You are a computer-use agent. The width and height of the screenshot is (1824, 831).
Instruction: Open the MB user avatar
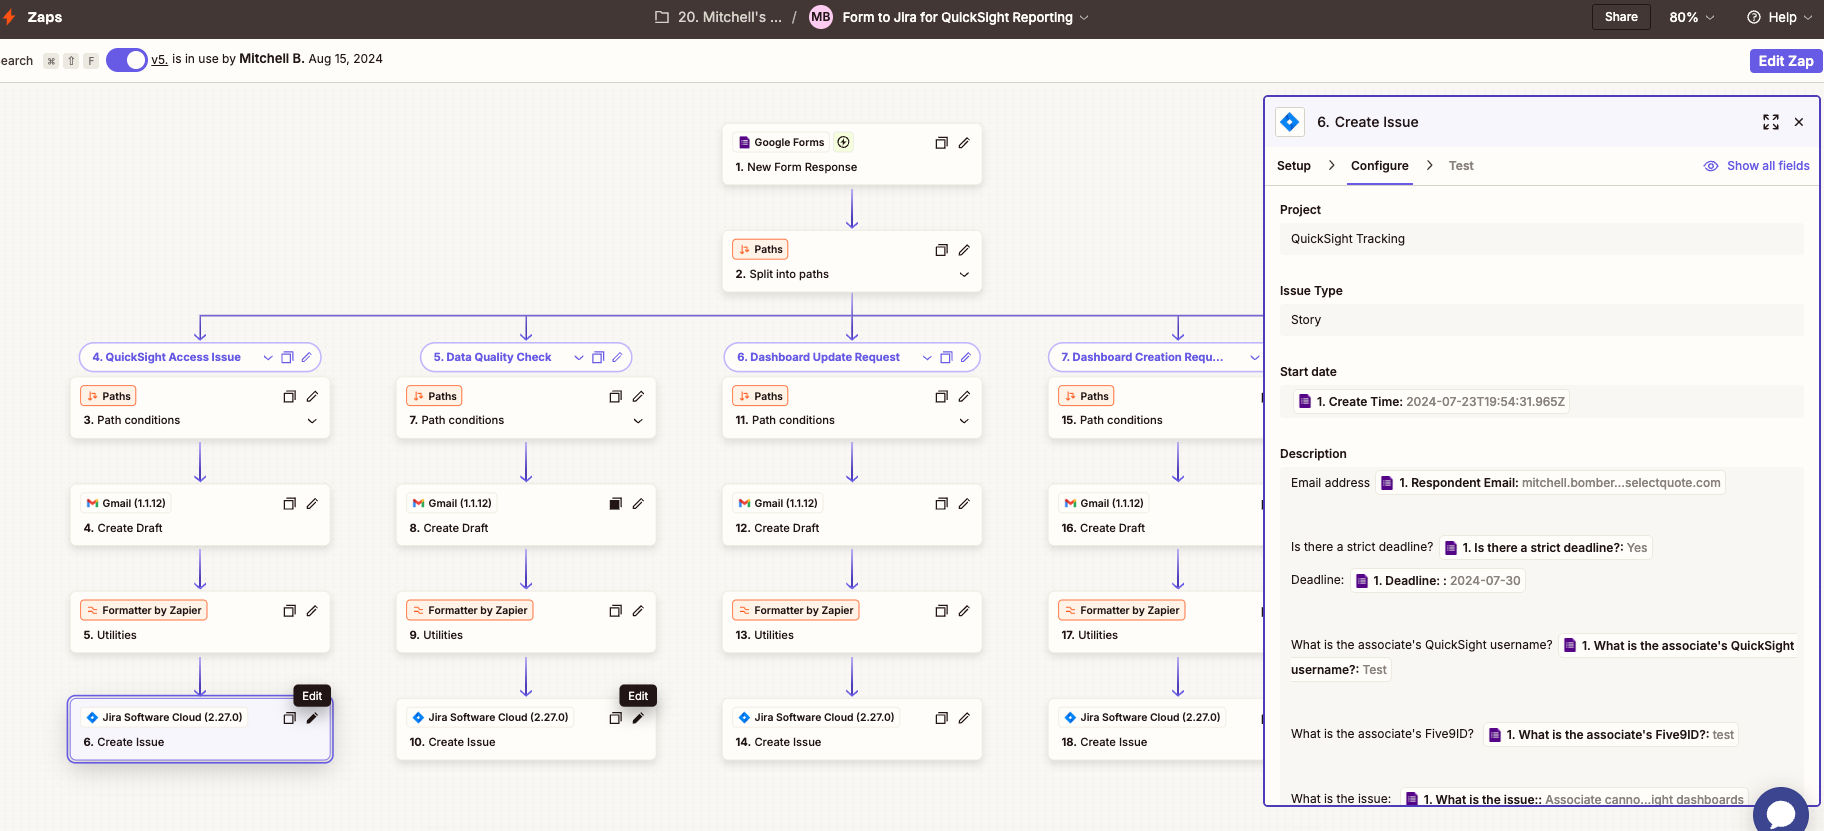(821, 17)
